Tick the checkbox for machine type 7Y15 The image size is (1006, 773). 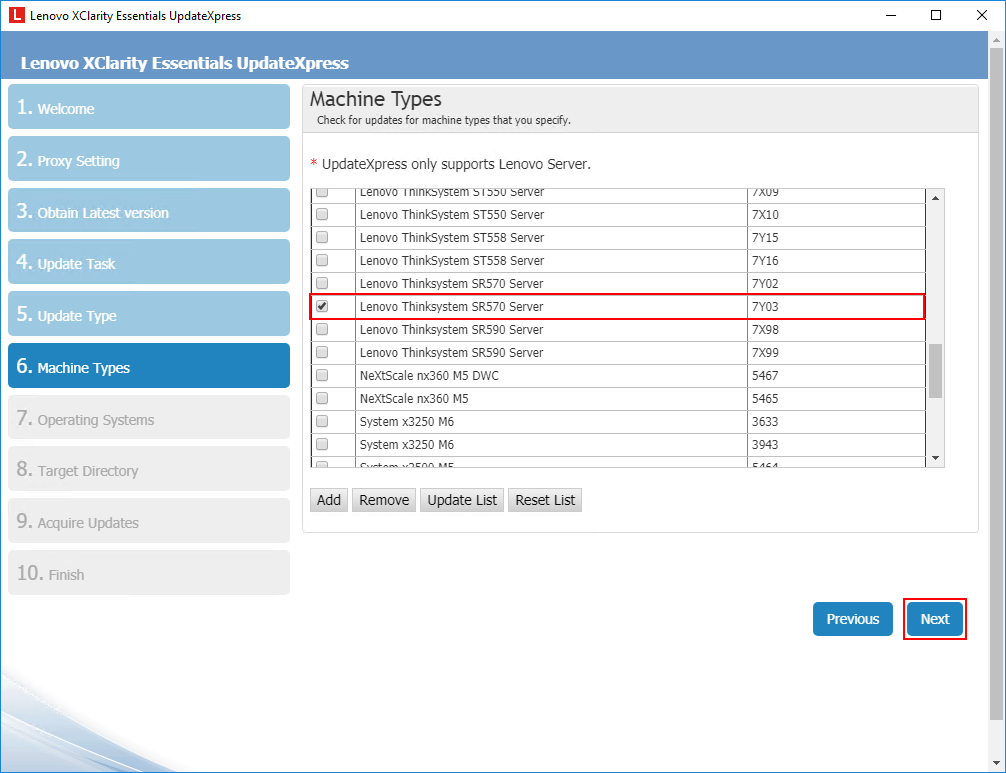click(x=322, y=237)
